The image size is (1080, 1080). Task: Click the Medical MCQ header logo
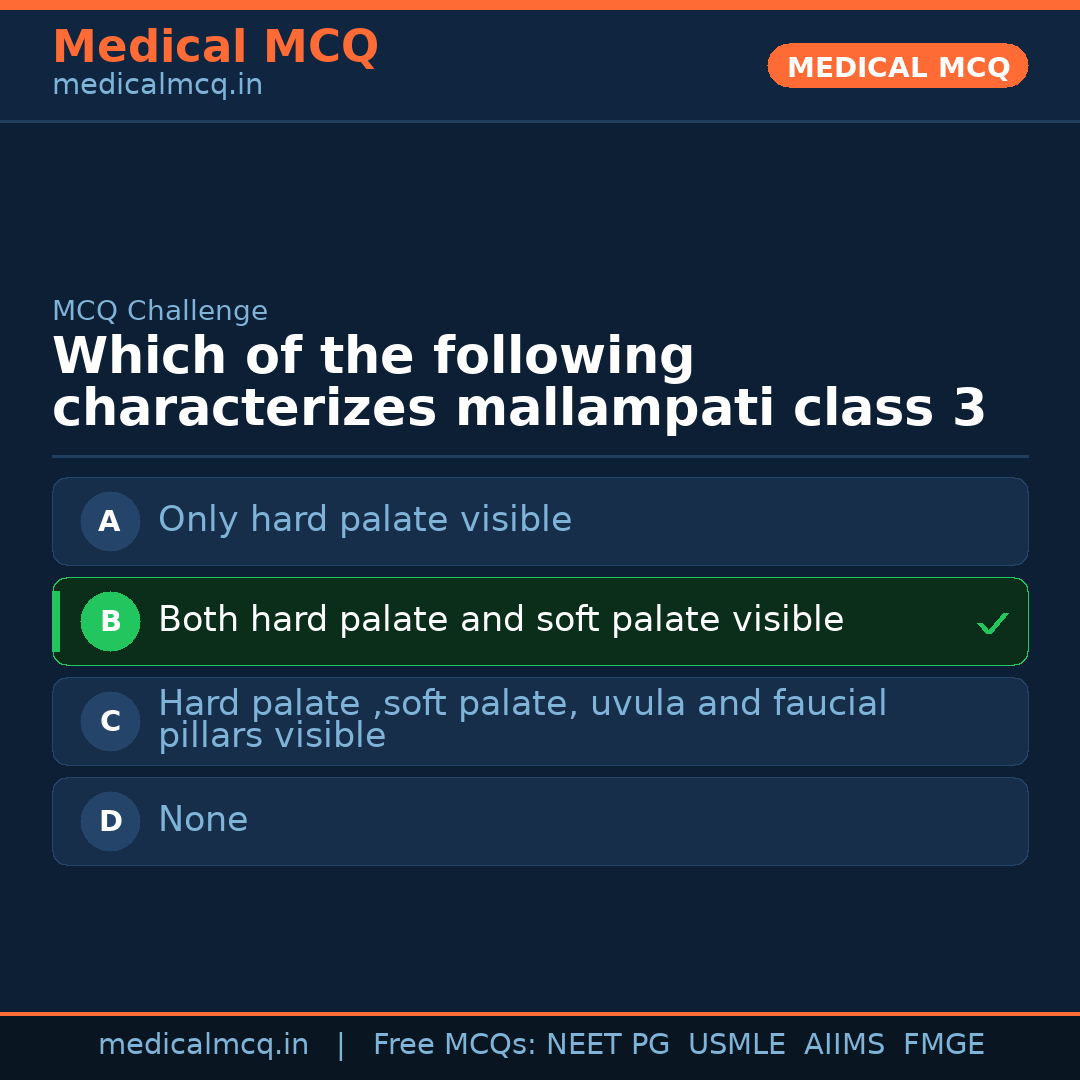215,47
